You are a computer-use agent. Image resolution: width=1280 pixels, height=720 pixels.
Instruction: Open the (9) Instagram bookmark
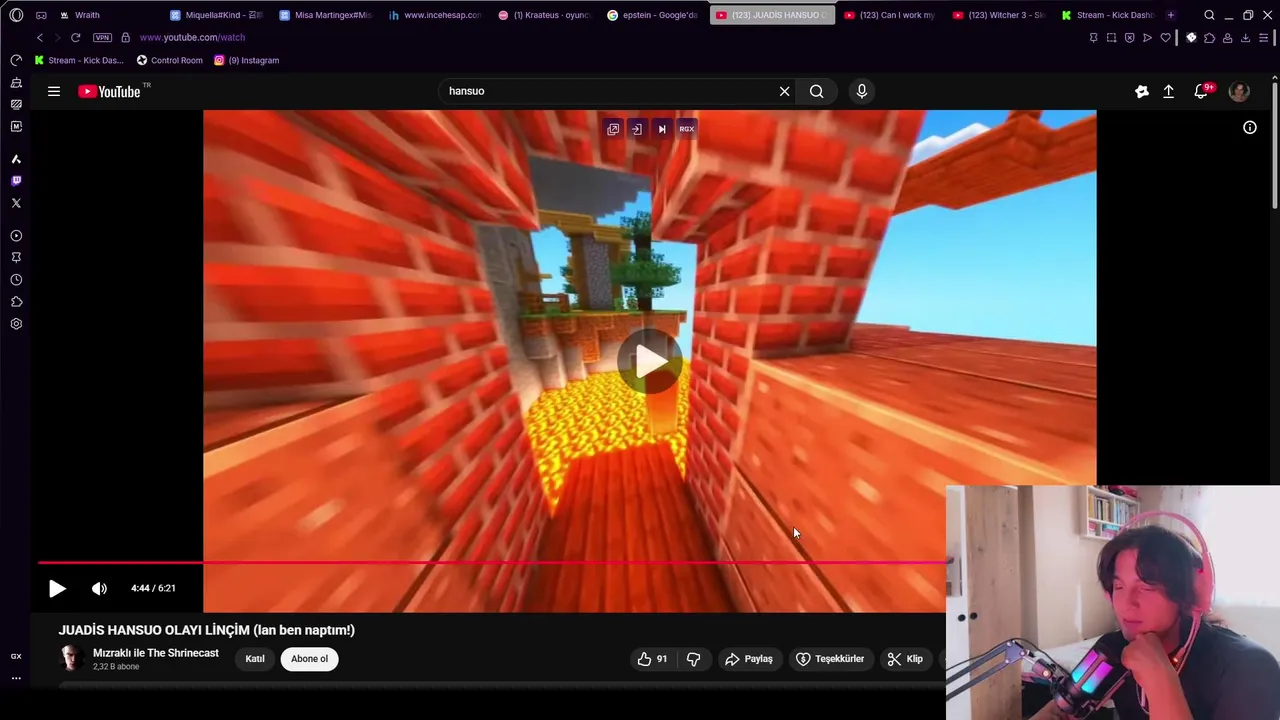(x=247, y=60)
